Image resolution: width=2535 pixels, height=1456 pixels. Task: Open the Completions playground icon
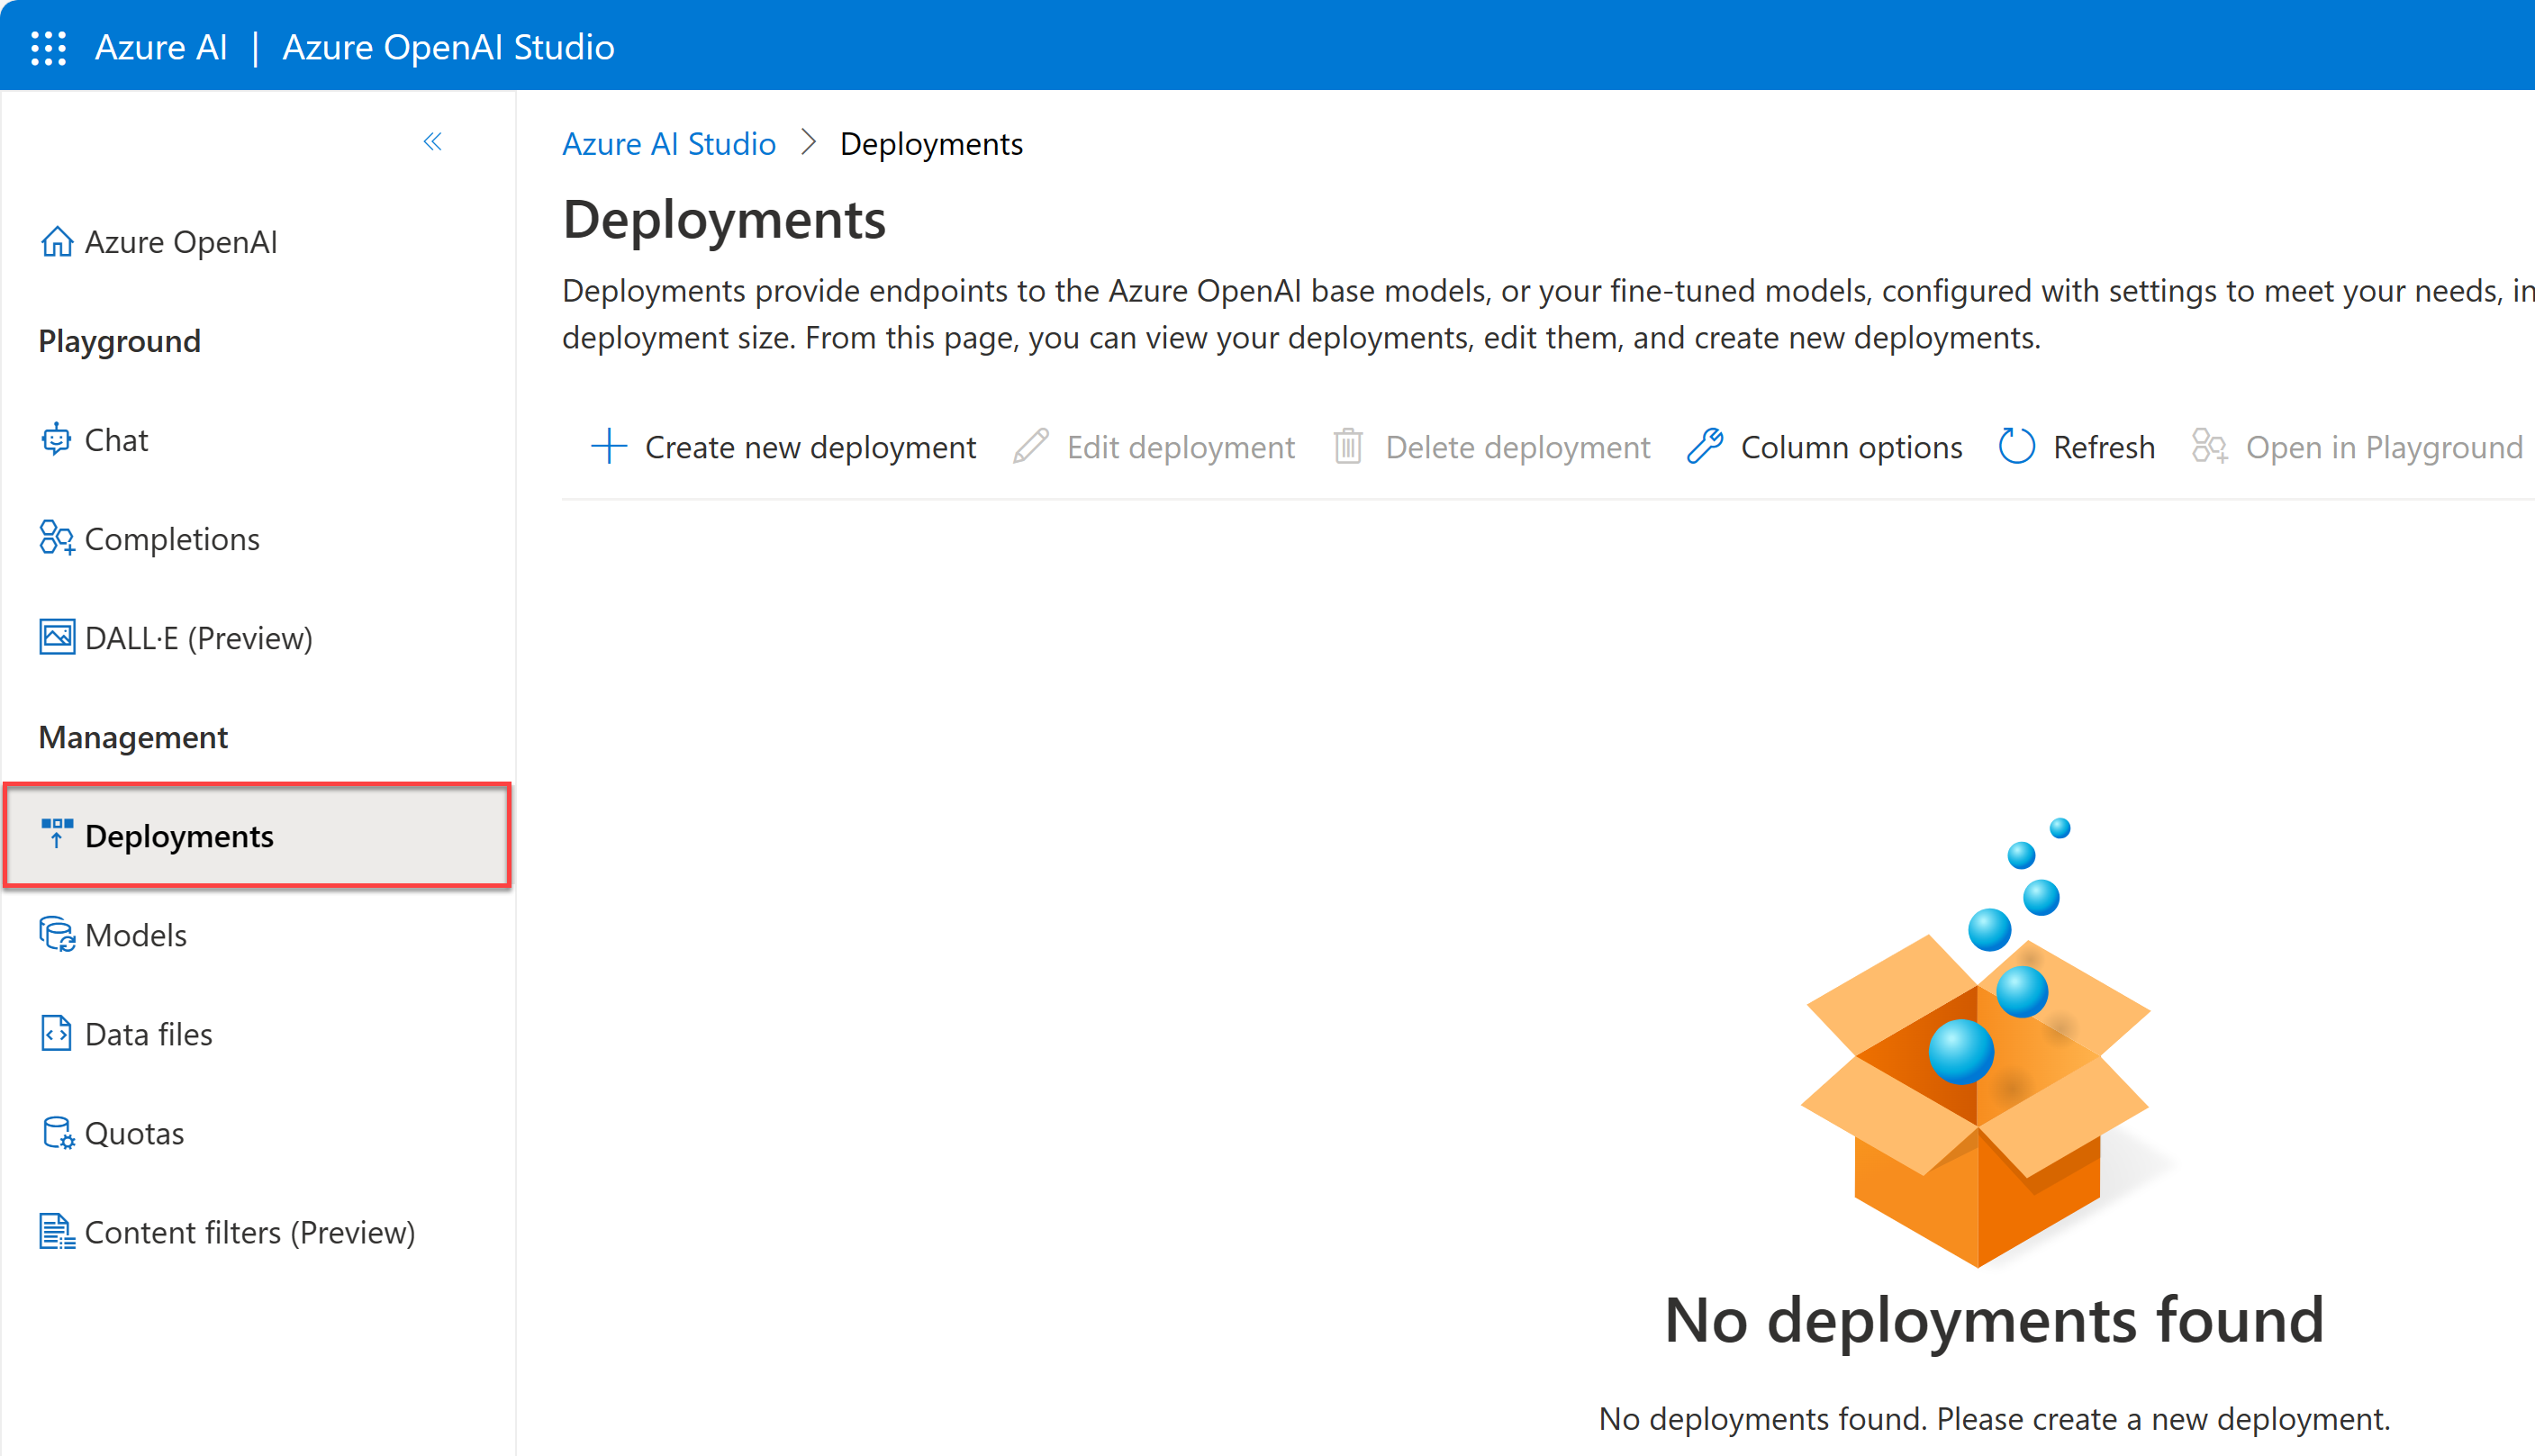point(57,538)
